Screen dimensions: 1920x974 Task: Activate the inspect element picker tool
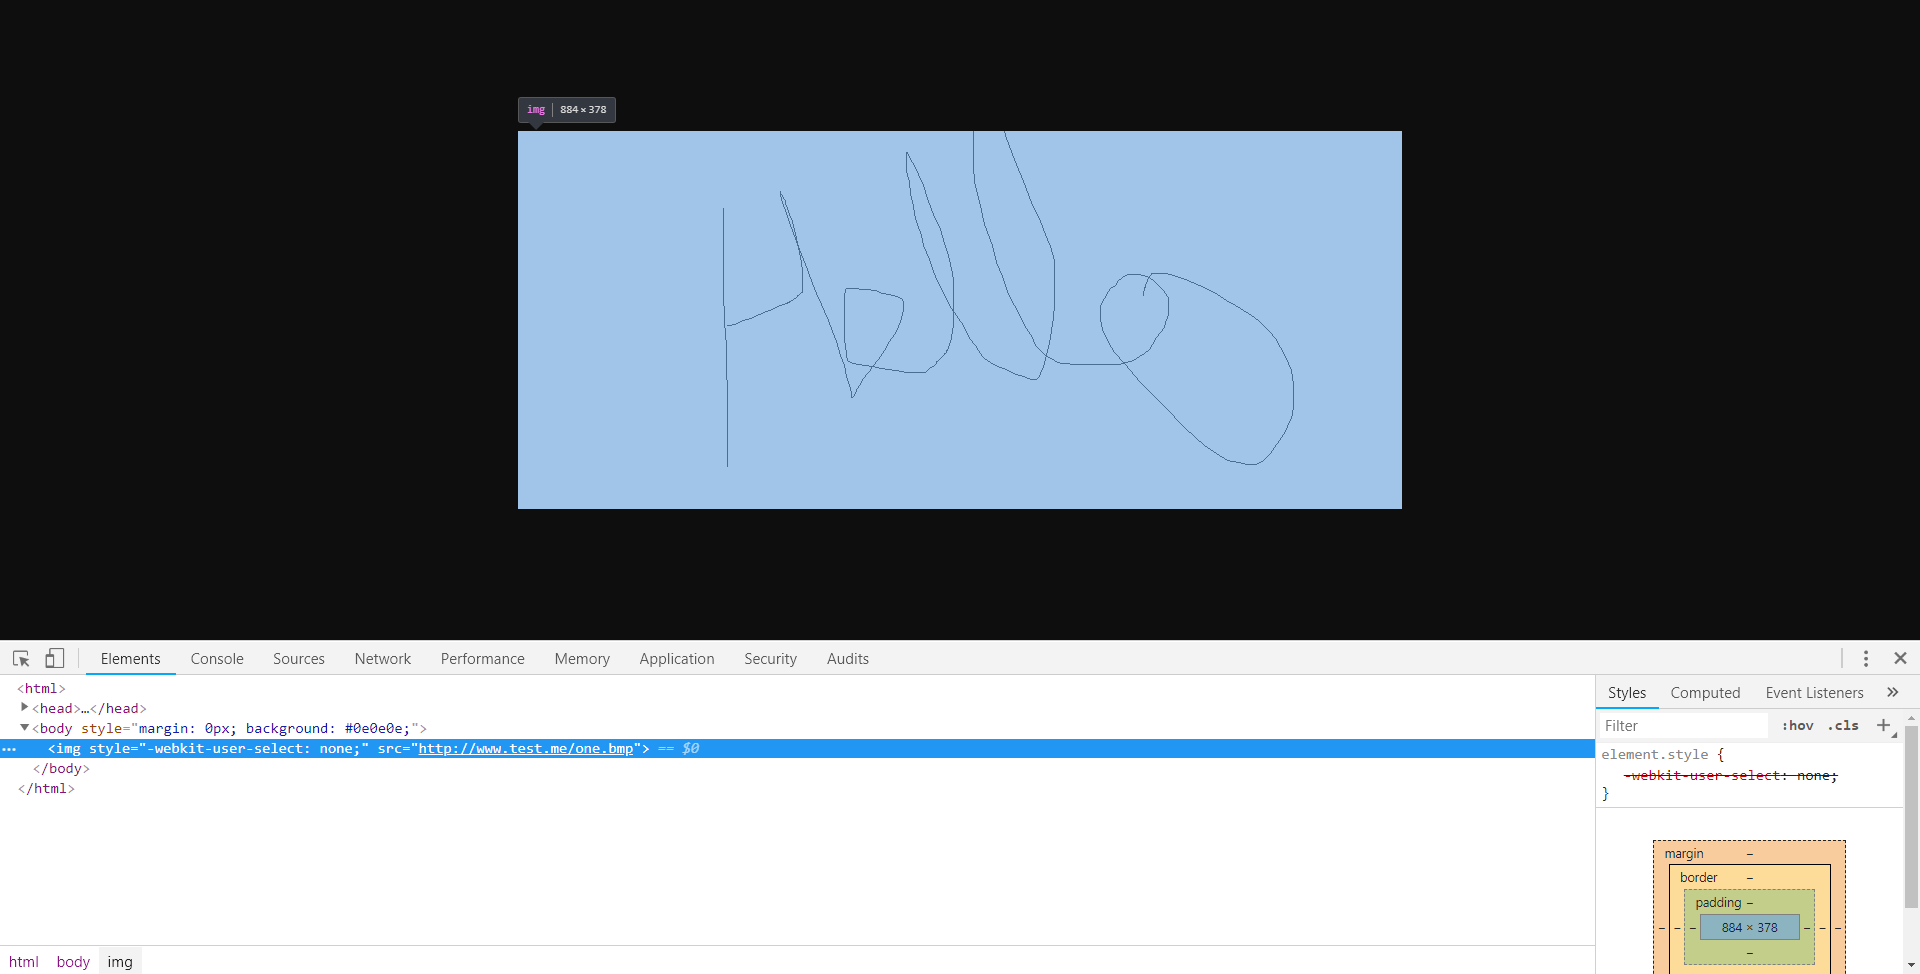pyautogui.click(x=21, y=658)
